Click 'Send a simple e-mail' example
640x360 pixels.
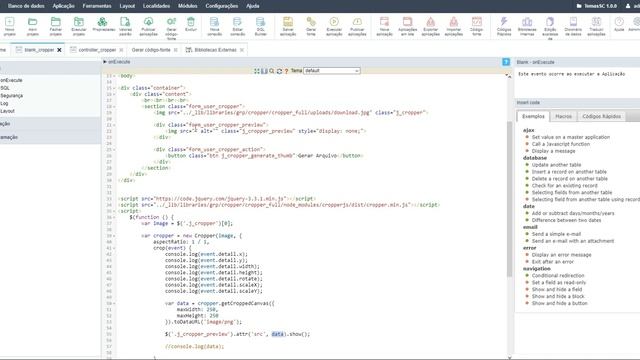(556, 234)
